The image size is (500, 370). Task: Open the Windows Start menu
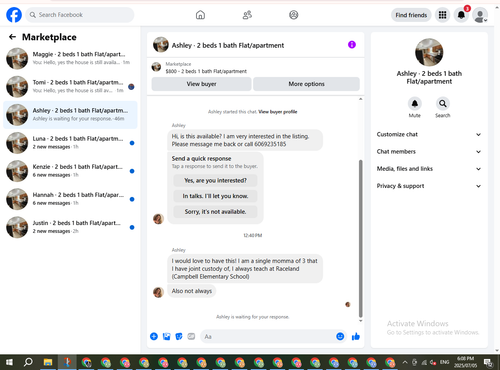tap(9, 362)
